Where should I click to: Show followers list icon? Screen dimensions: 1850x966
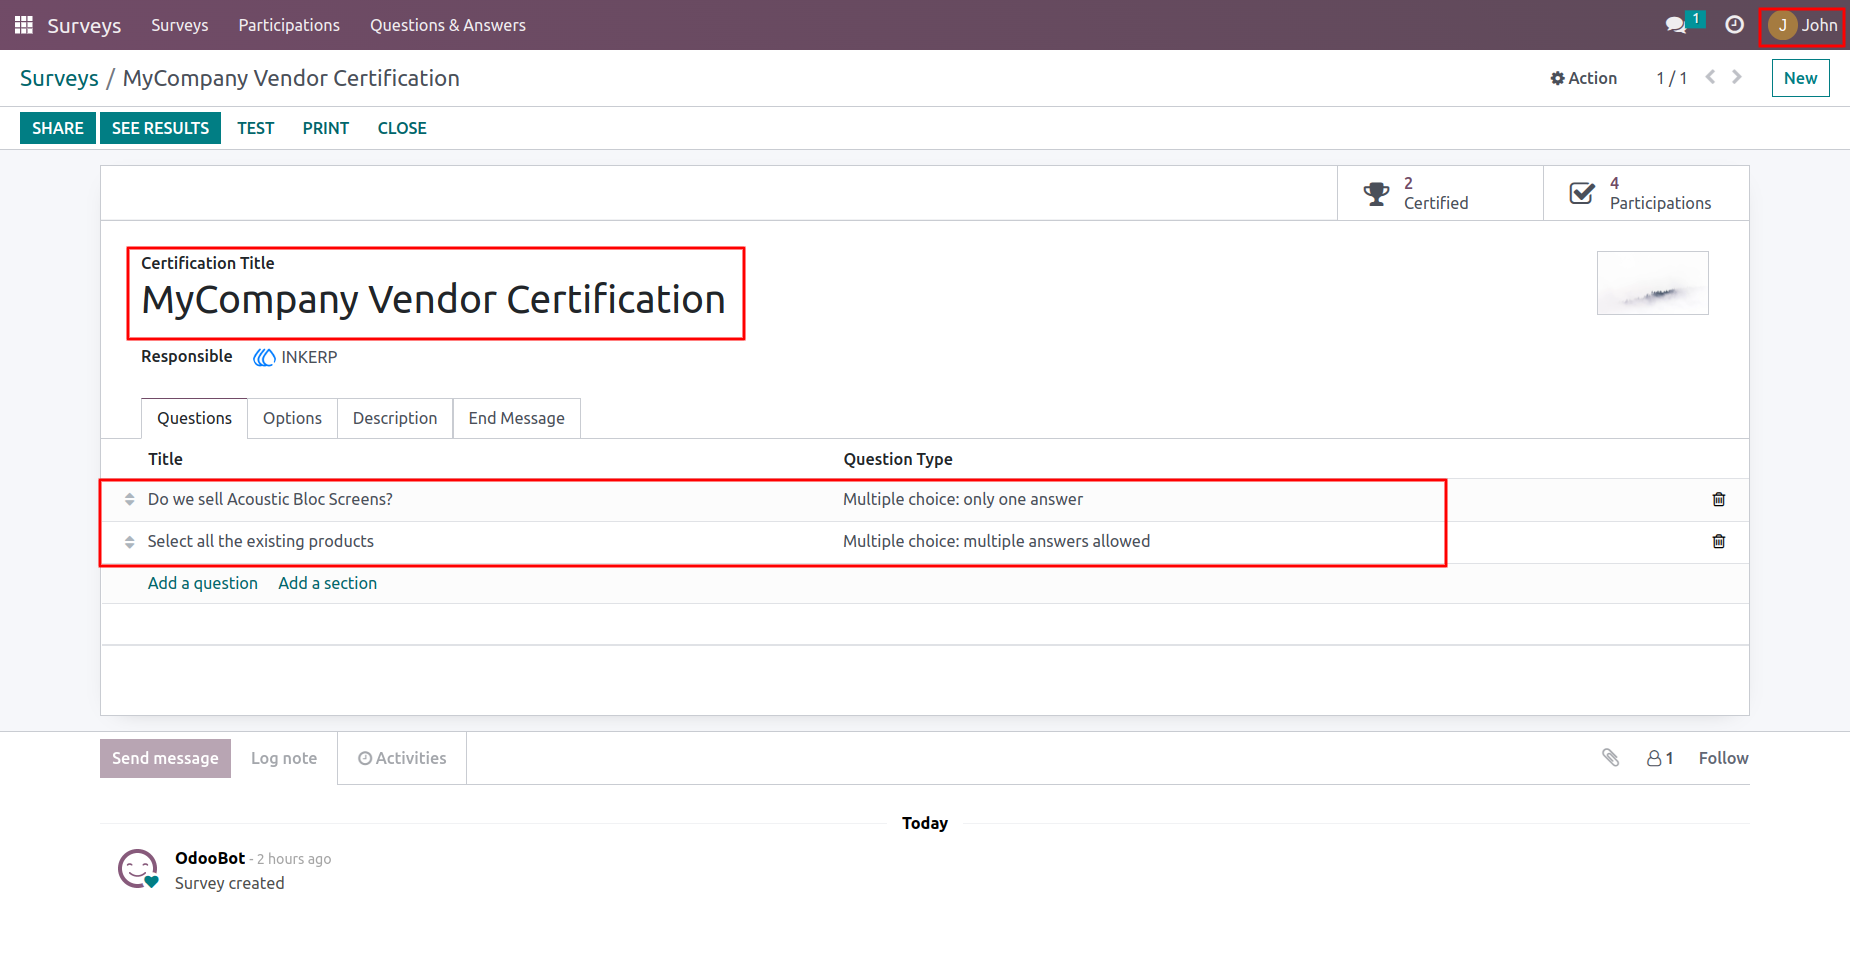tap(1660, 758)
